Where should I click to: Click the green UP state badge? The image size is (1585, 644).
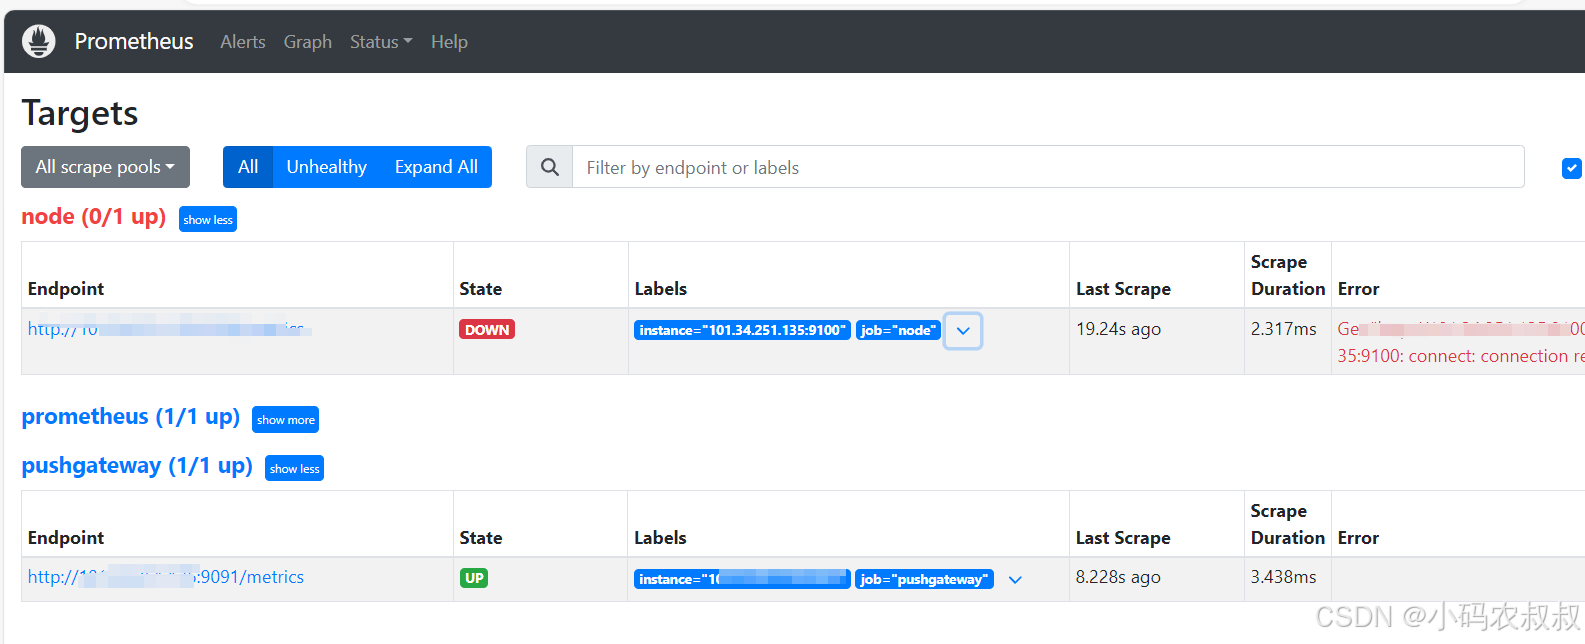click(474, 578)
